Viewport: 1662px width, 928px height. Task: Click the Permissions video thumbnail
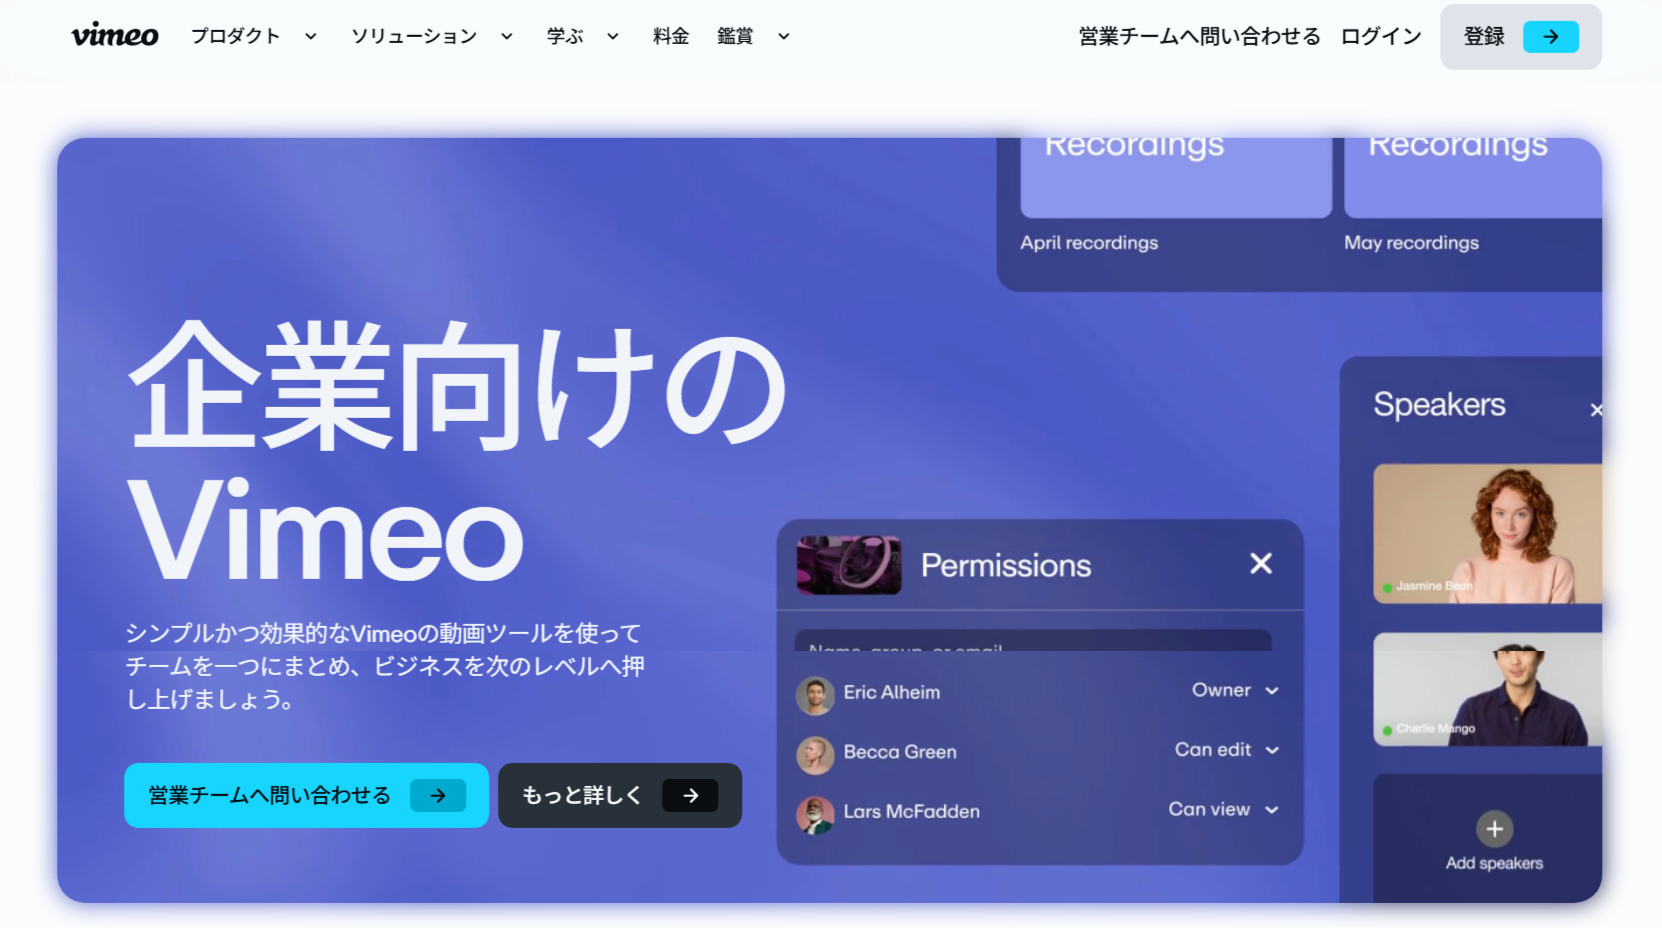click(x=848, y=565)
